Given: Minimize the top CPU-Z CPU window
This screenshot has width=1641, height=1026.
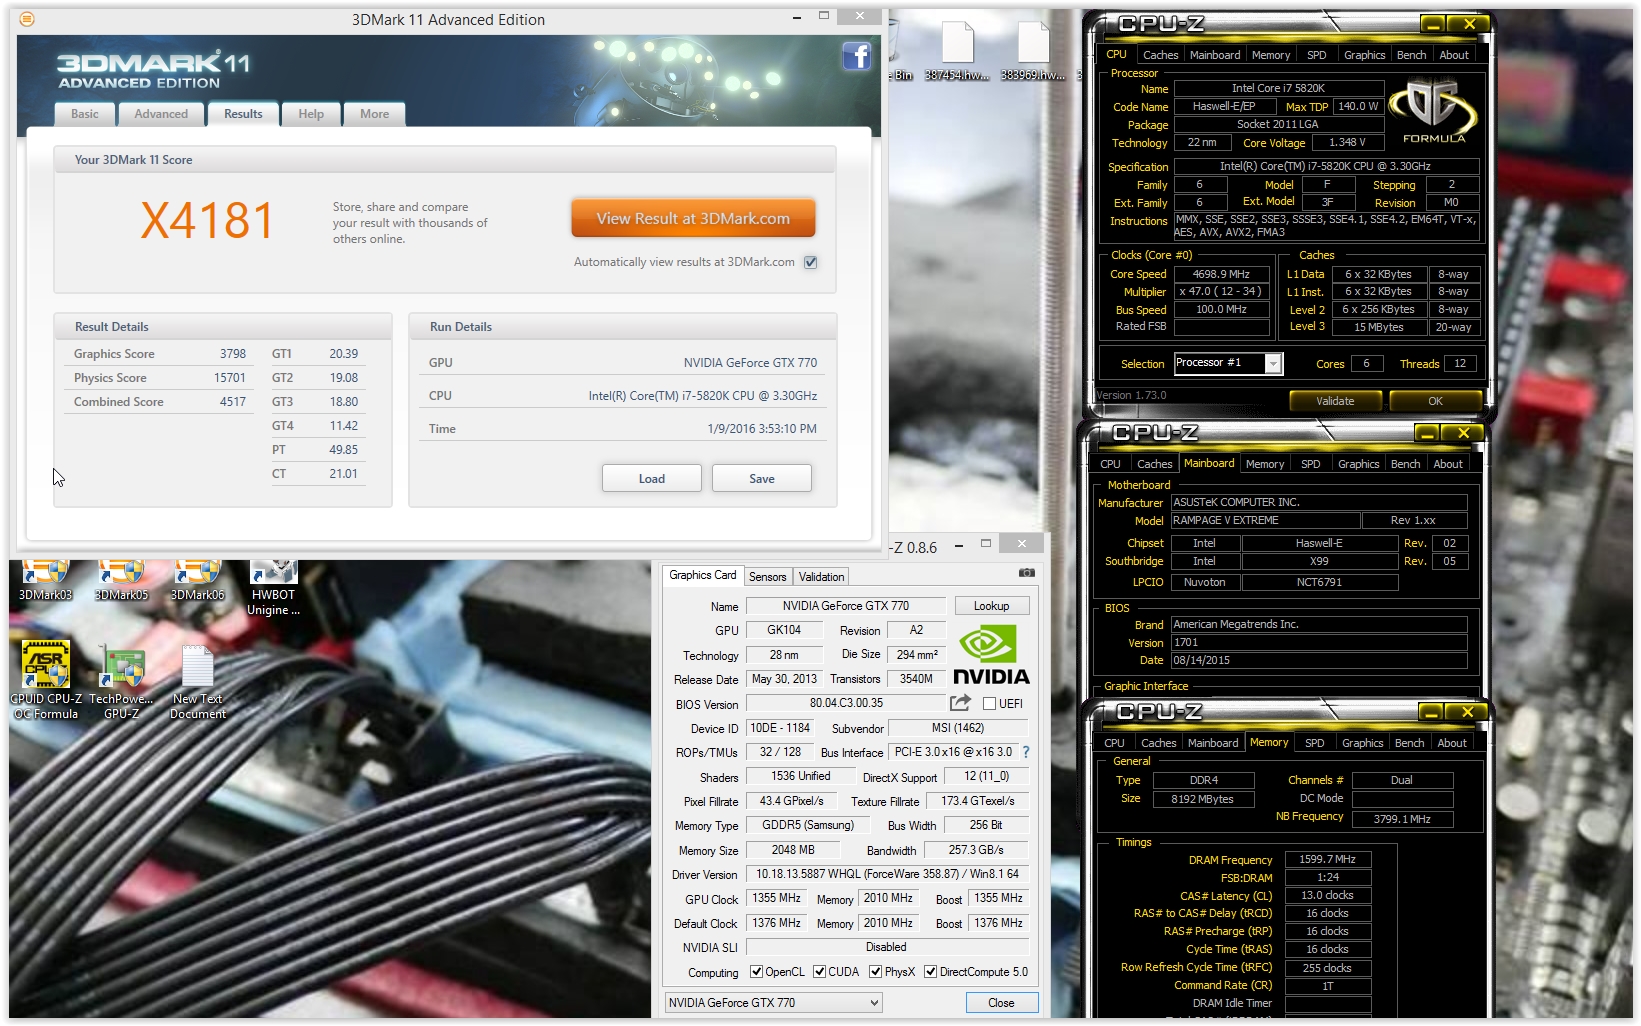Looking at the screenshot, I should tap(1433, 24).
